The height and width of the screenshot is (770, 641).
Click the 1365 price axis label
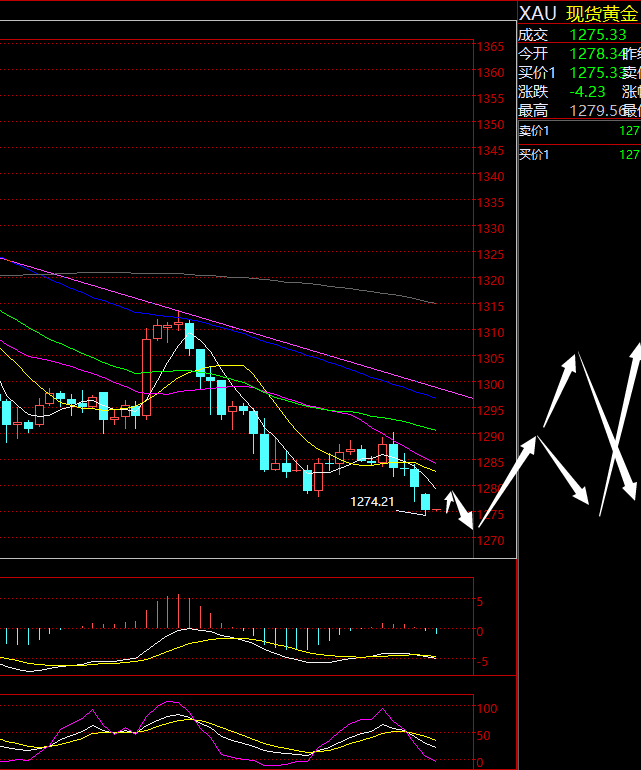coord(490,47)
